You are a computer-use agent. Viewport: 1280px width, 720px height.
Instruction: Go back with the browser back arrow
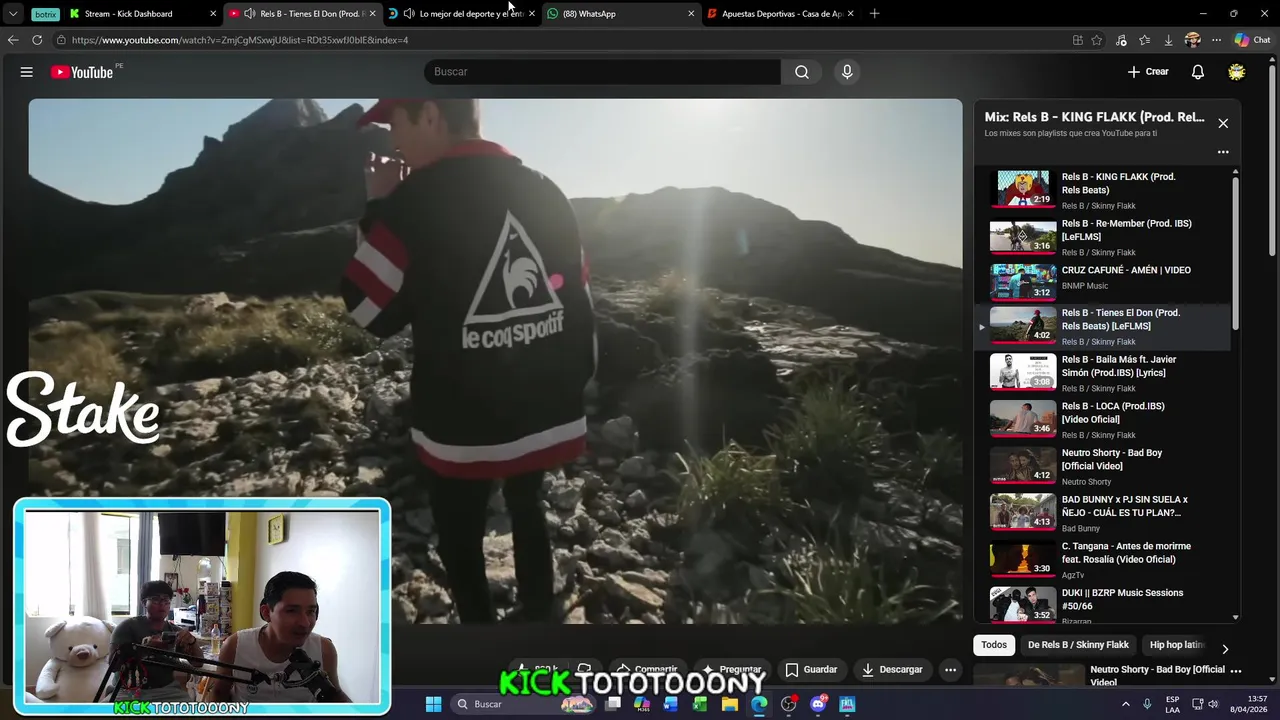point(13,40)
